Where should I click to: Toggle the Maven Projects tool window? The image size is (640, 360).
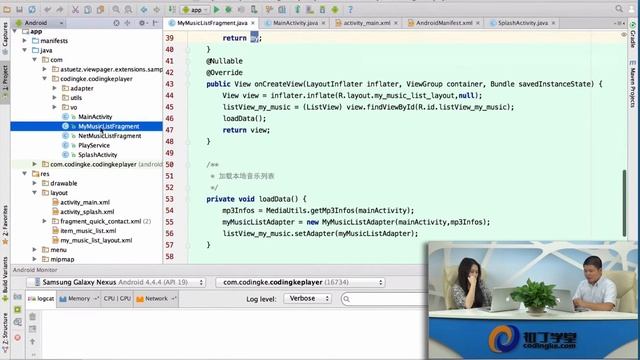(633, 84)
